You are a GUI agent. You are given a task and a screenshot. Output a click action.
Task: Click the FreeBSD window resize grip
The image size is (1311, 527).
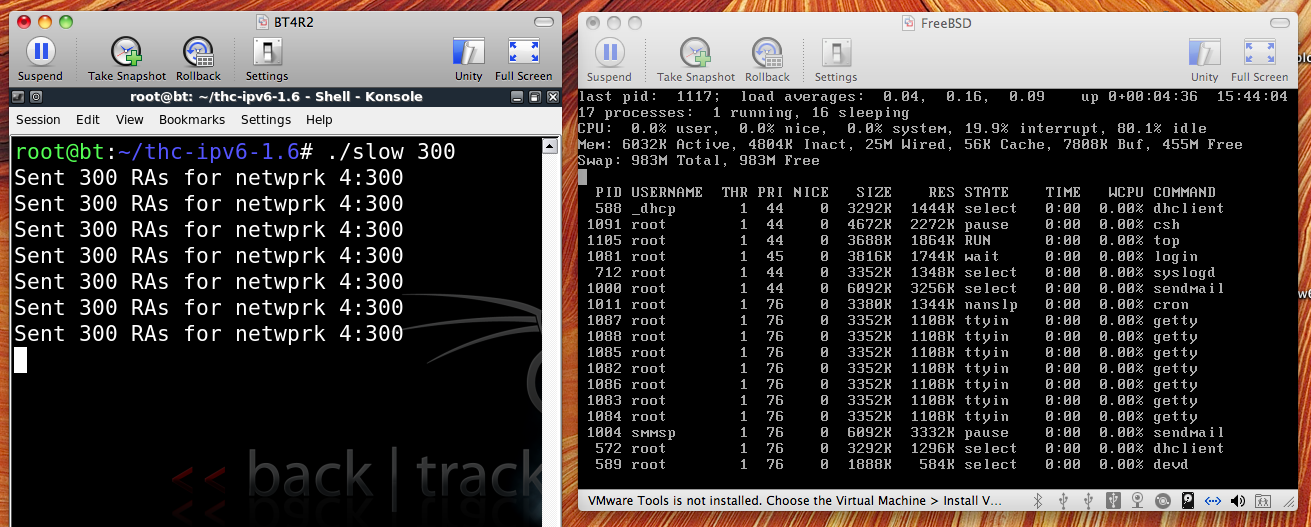tap(1290, 500)
